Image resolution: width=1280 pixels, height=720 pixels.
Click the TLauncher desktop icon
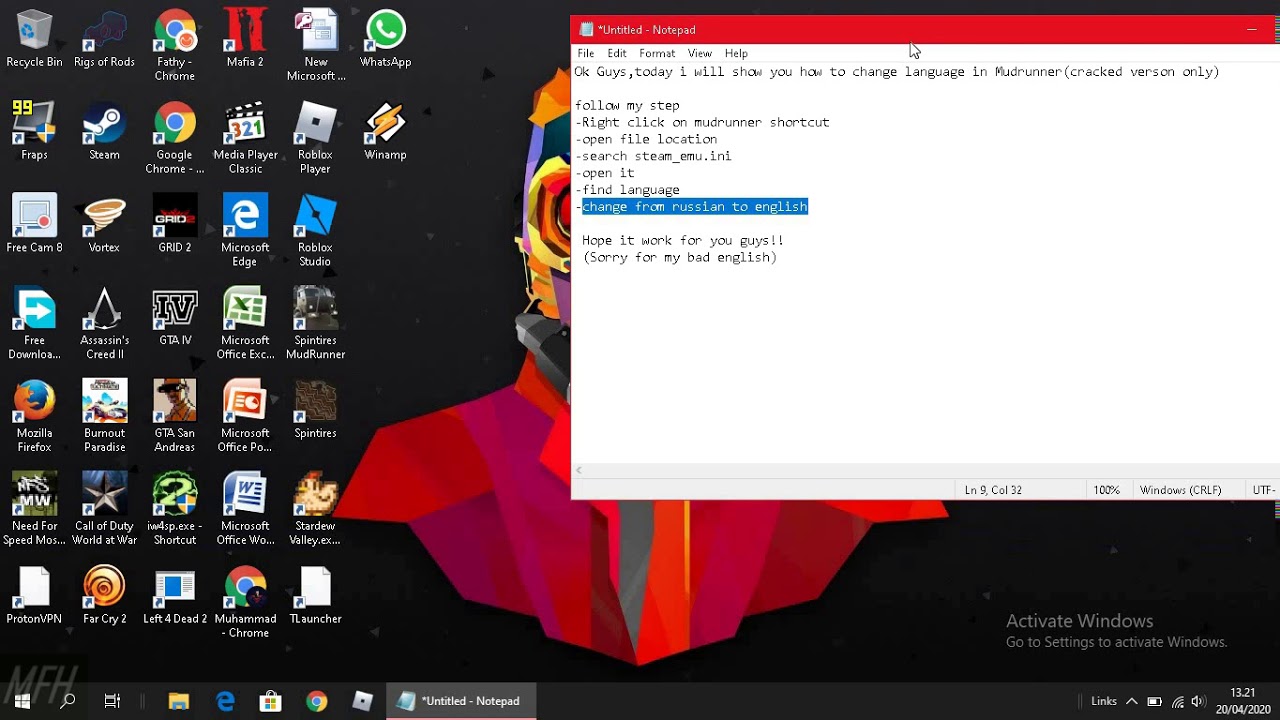tap(315, 596)
